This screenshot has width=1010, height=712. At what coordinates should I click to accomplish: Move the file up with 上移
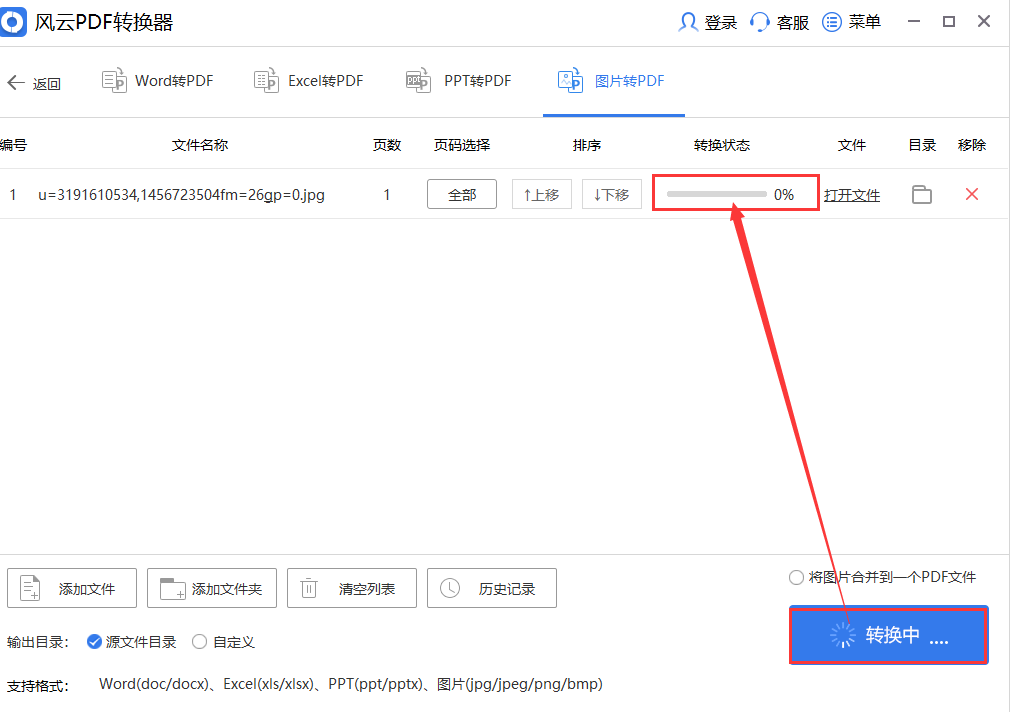coord(541,194)
